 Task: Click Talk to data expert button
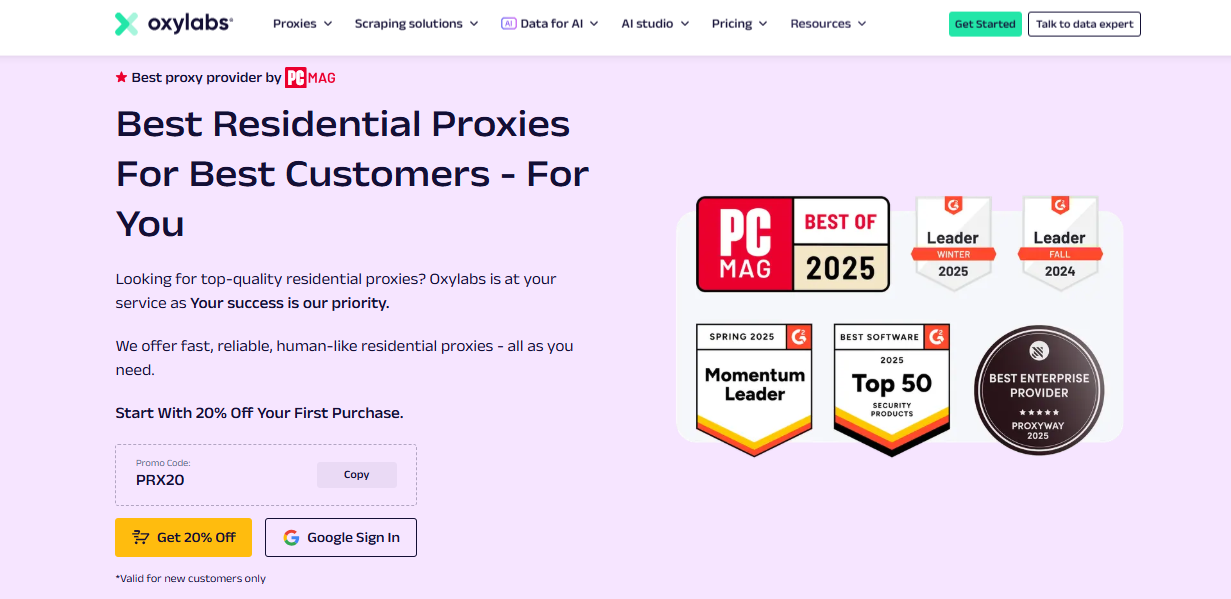pos(1084,24)
